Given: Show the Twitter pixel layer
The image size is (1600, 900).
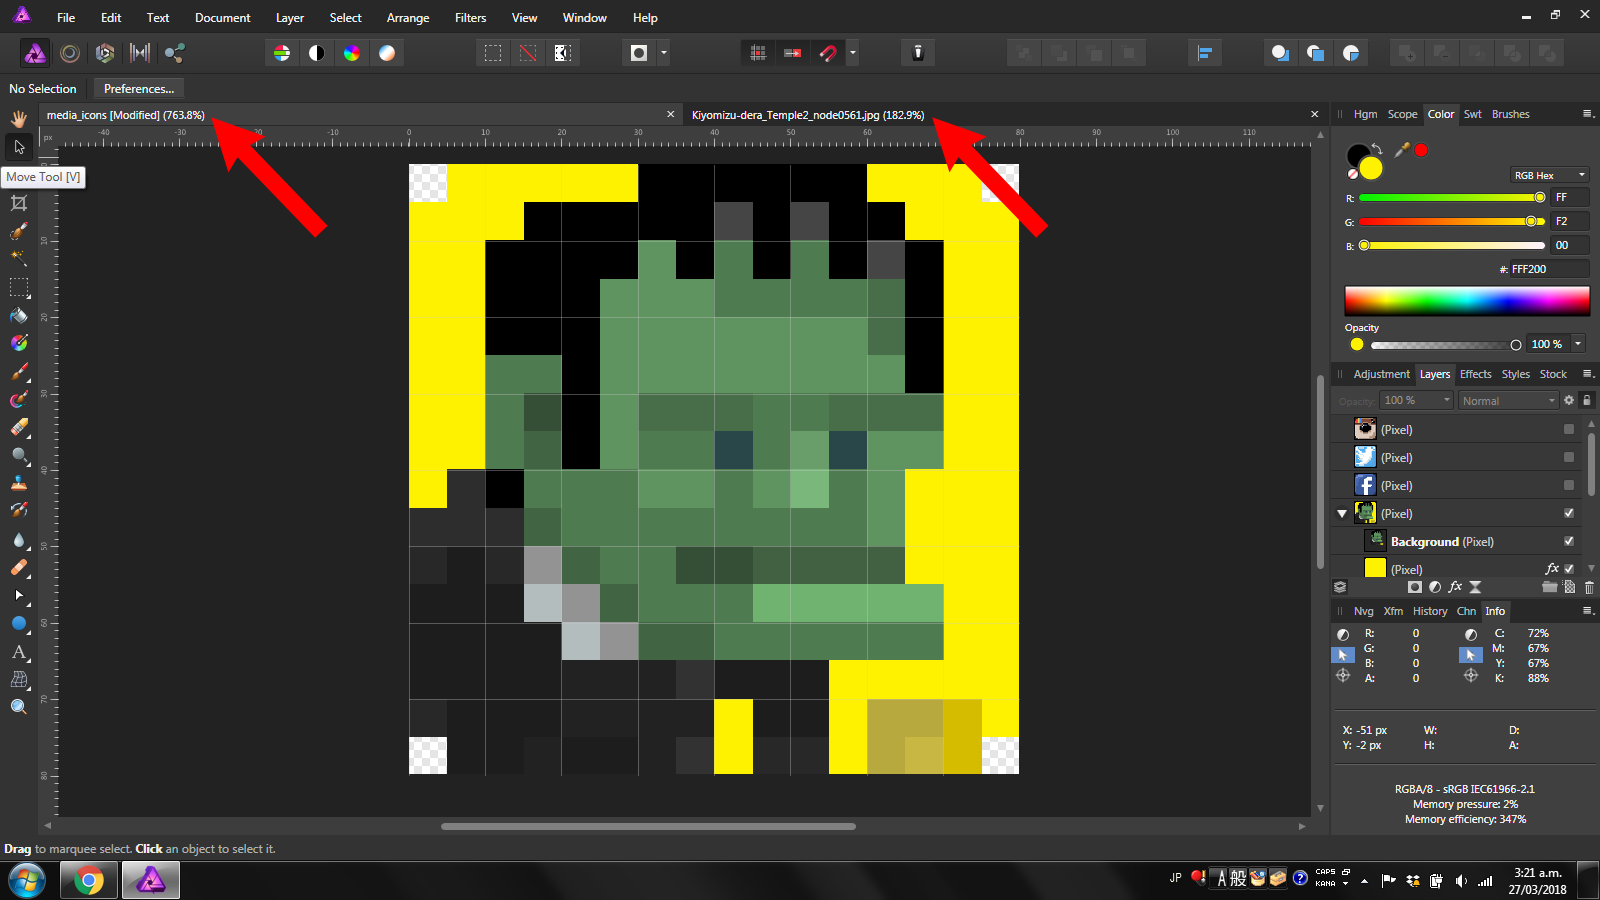Looking at the screenshot, I should [1569, 457].
